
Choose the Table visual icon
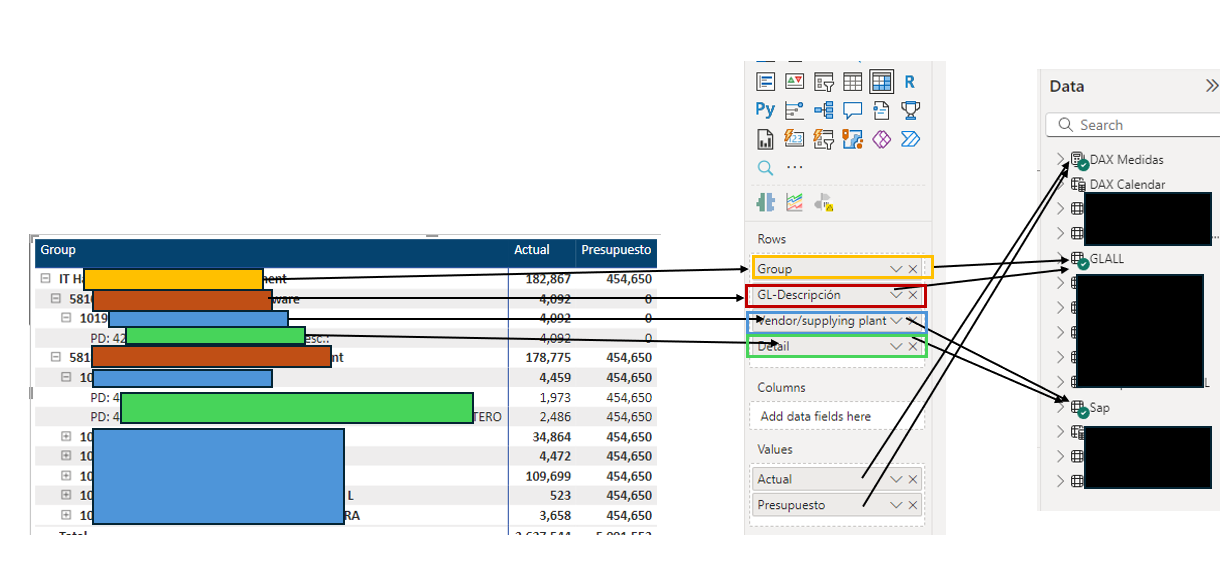coord(853,82)
